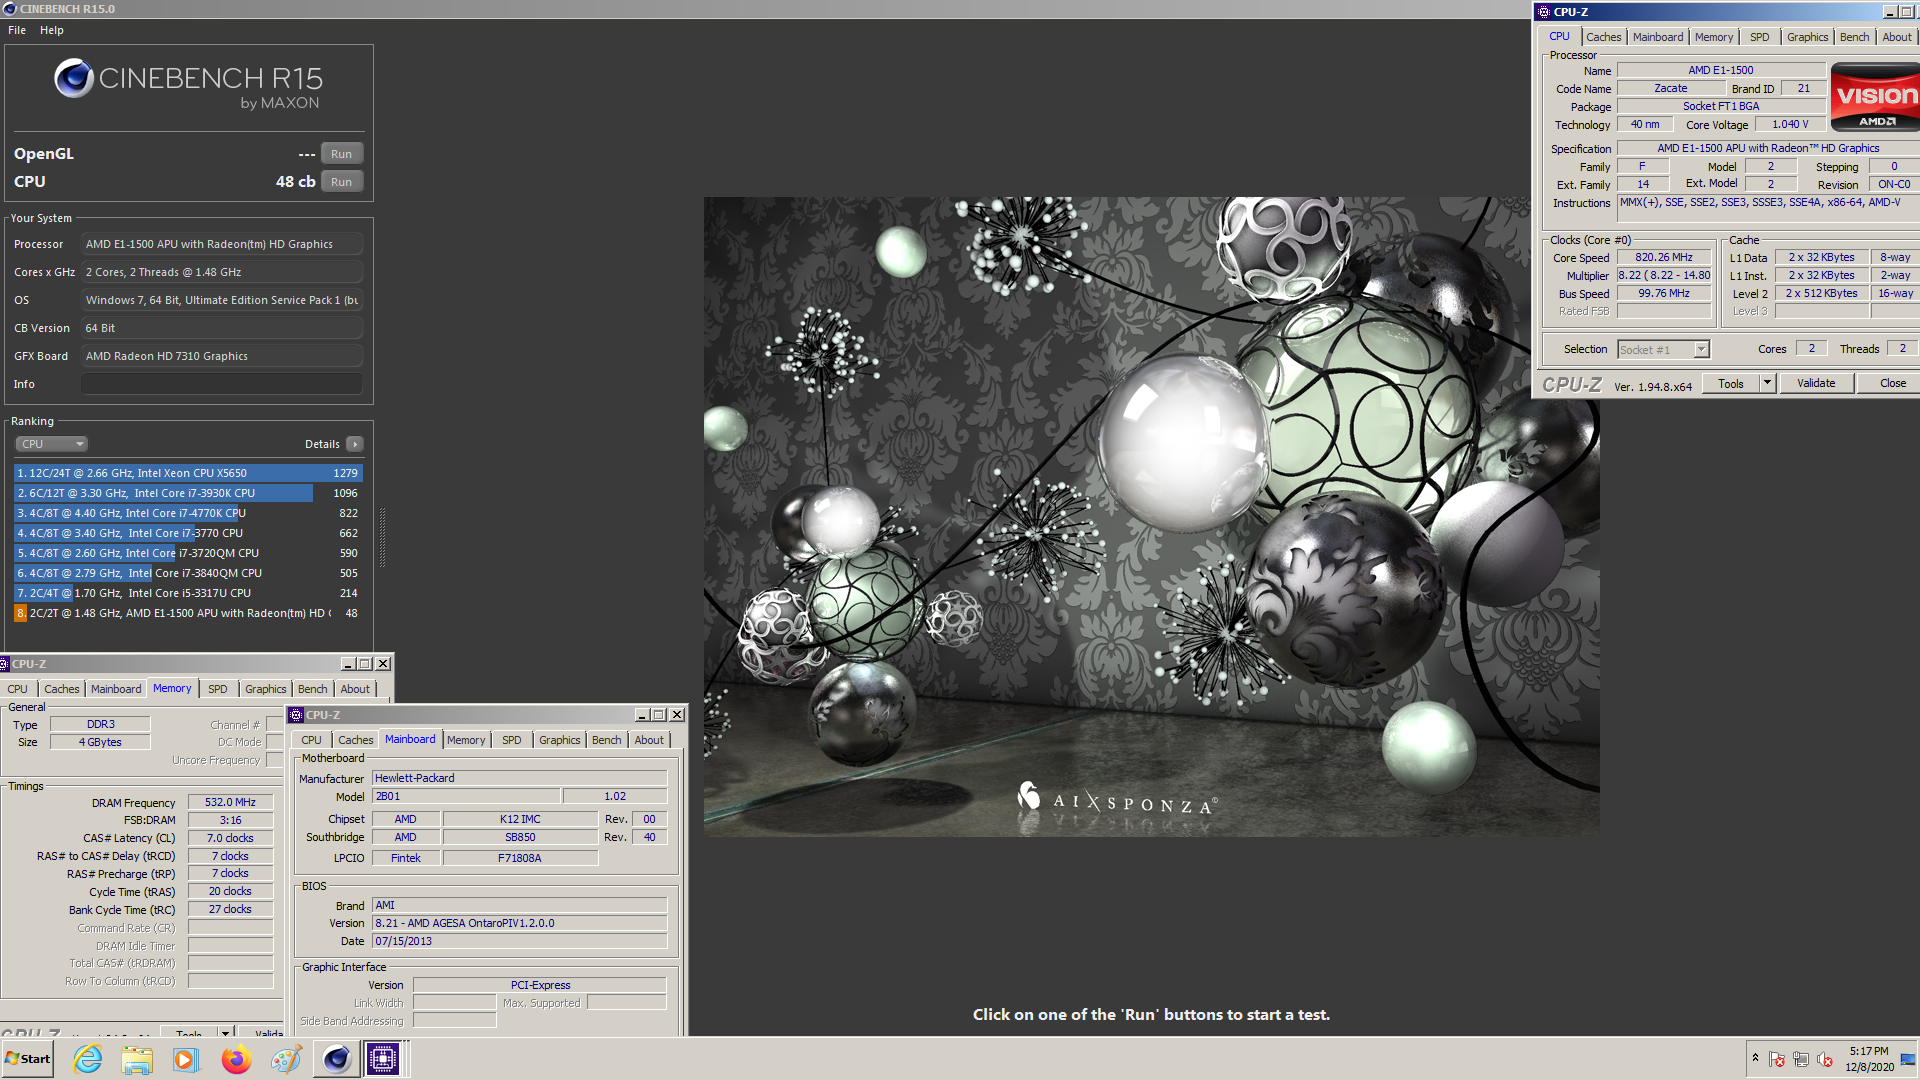Open Firefox from the taskbar
Viewport: 1920px width, 1080px height.
[x=236, y=1059]
